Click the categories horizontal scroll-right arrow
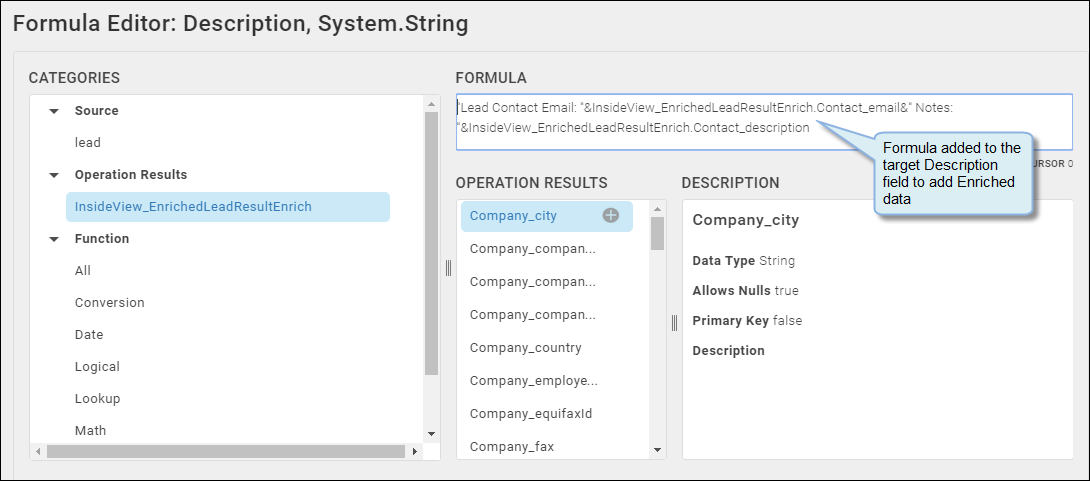Screen dimensions: 1090x481 [x=414, y=452]
